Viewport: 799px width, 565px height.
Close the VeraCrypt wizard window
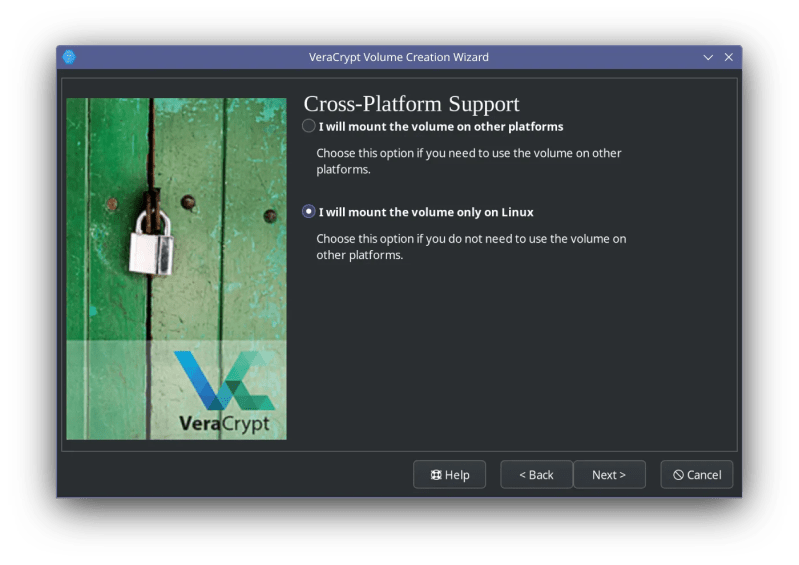tap(729, 57)
